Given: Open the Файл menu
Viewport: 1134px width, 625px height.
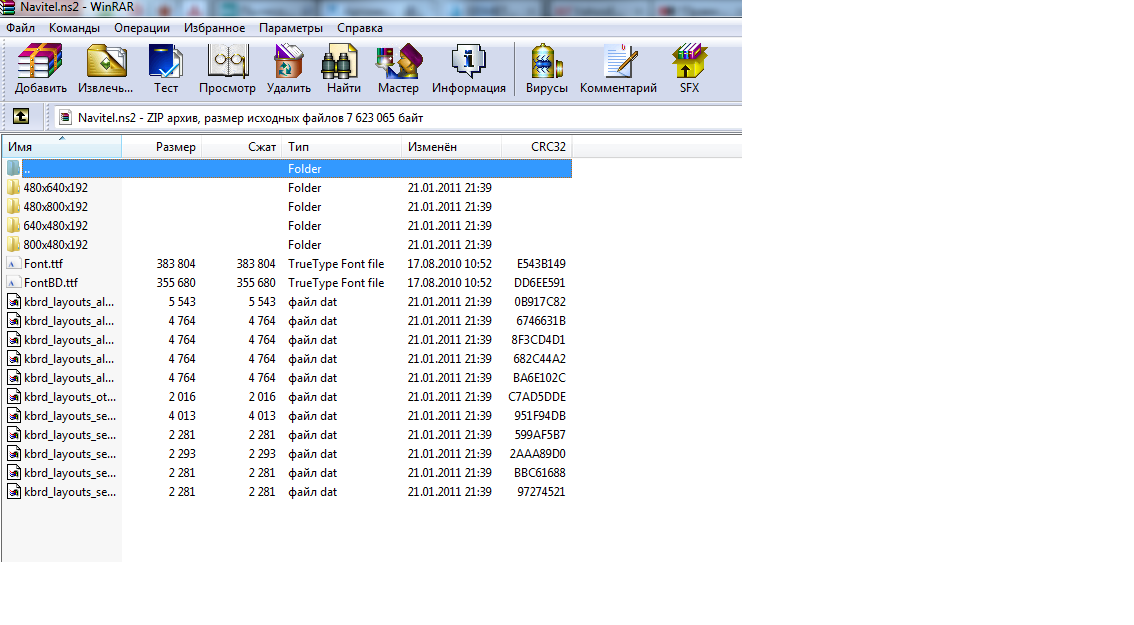Looking at the screenshot, I should [x=20, y=28].
